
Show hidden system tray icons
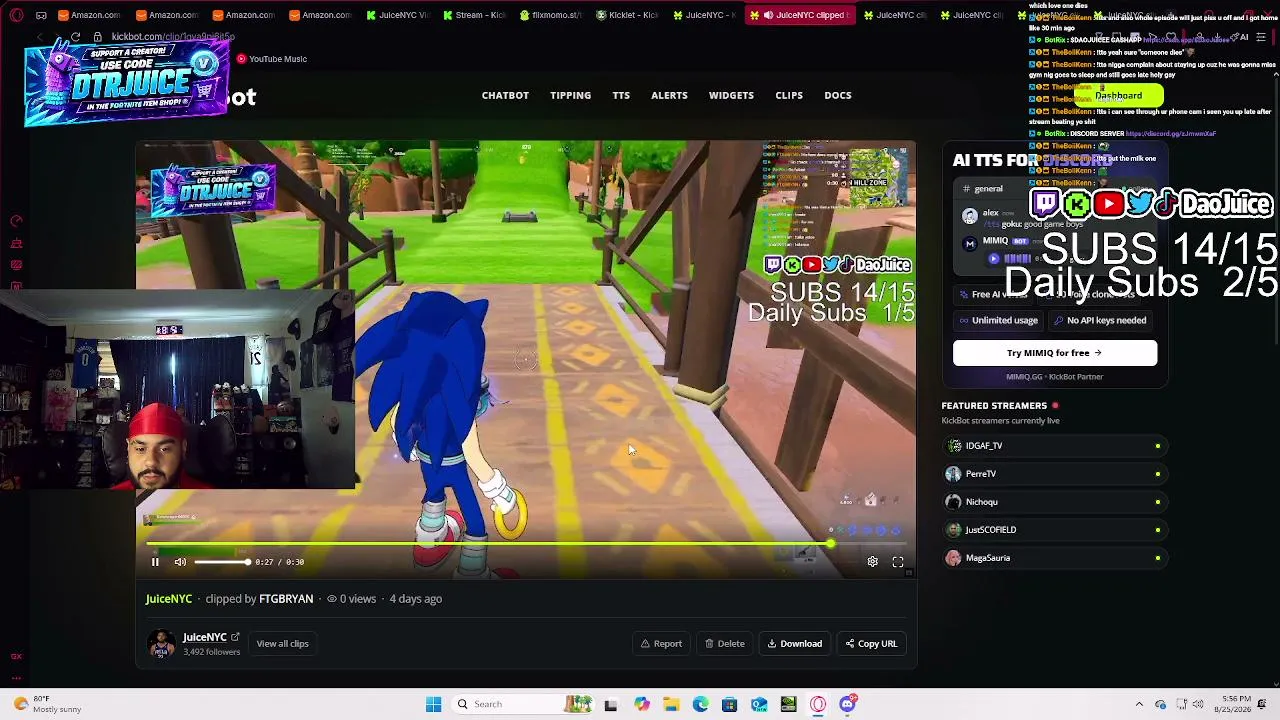[x=1139, y=704]
